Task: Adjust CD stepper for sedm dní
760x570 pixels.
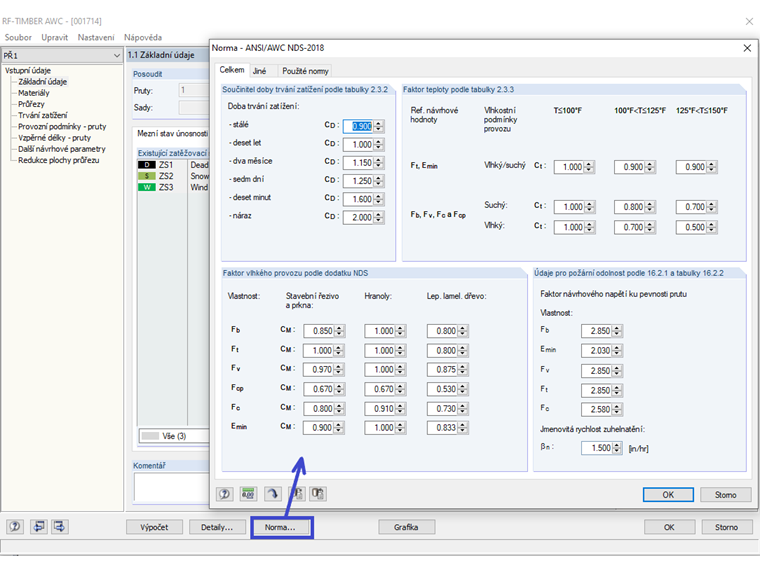Action: pos(379,181)
